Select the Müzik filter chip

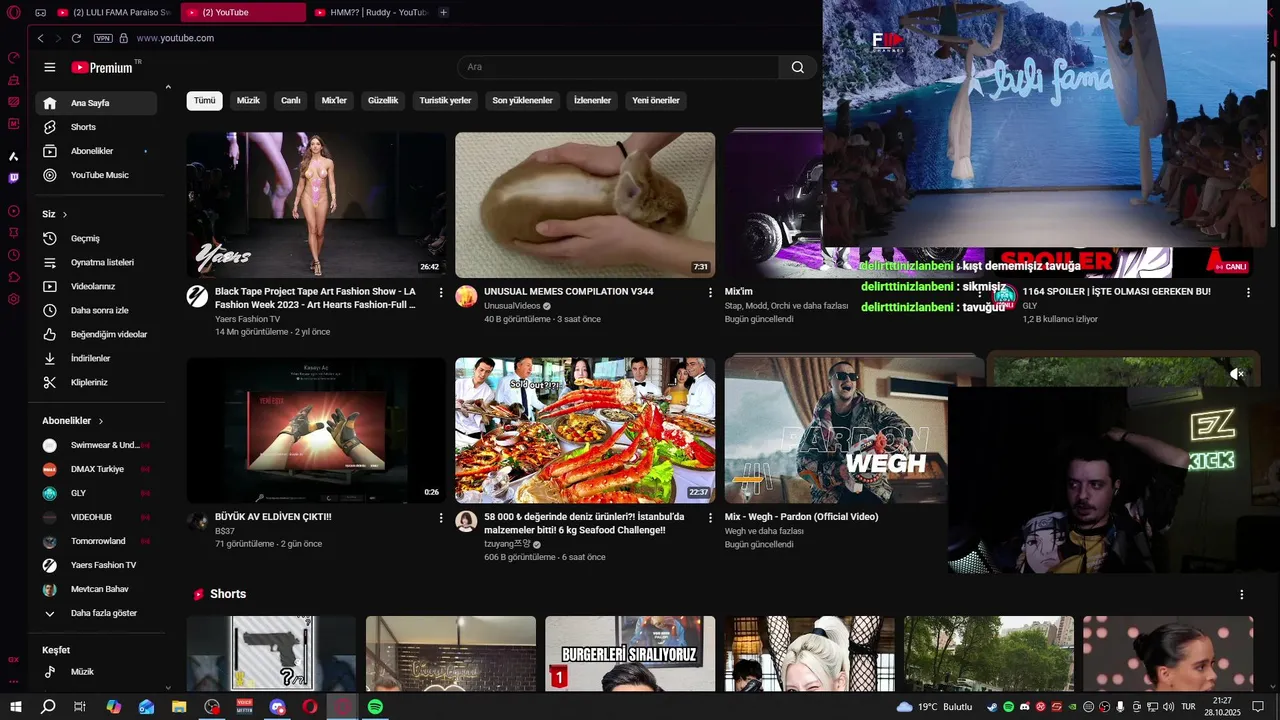click(248, 100)
